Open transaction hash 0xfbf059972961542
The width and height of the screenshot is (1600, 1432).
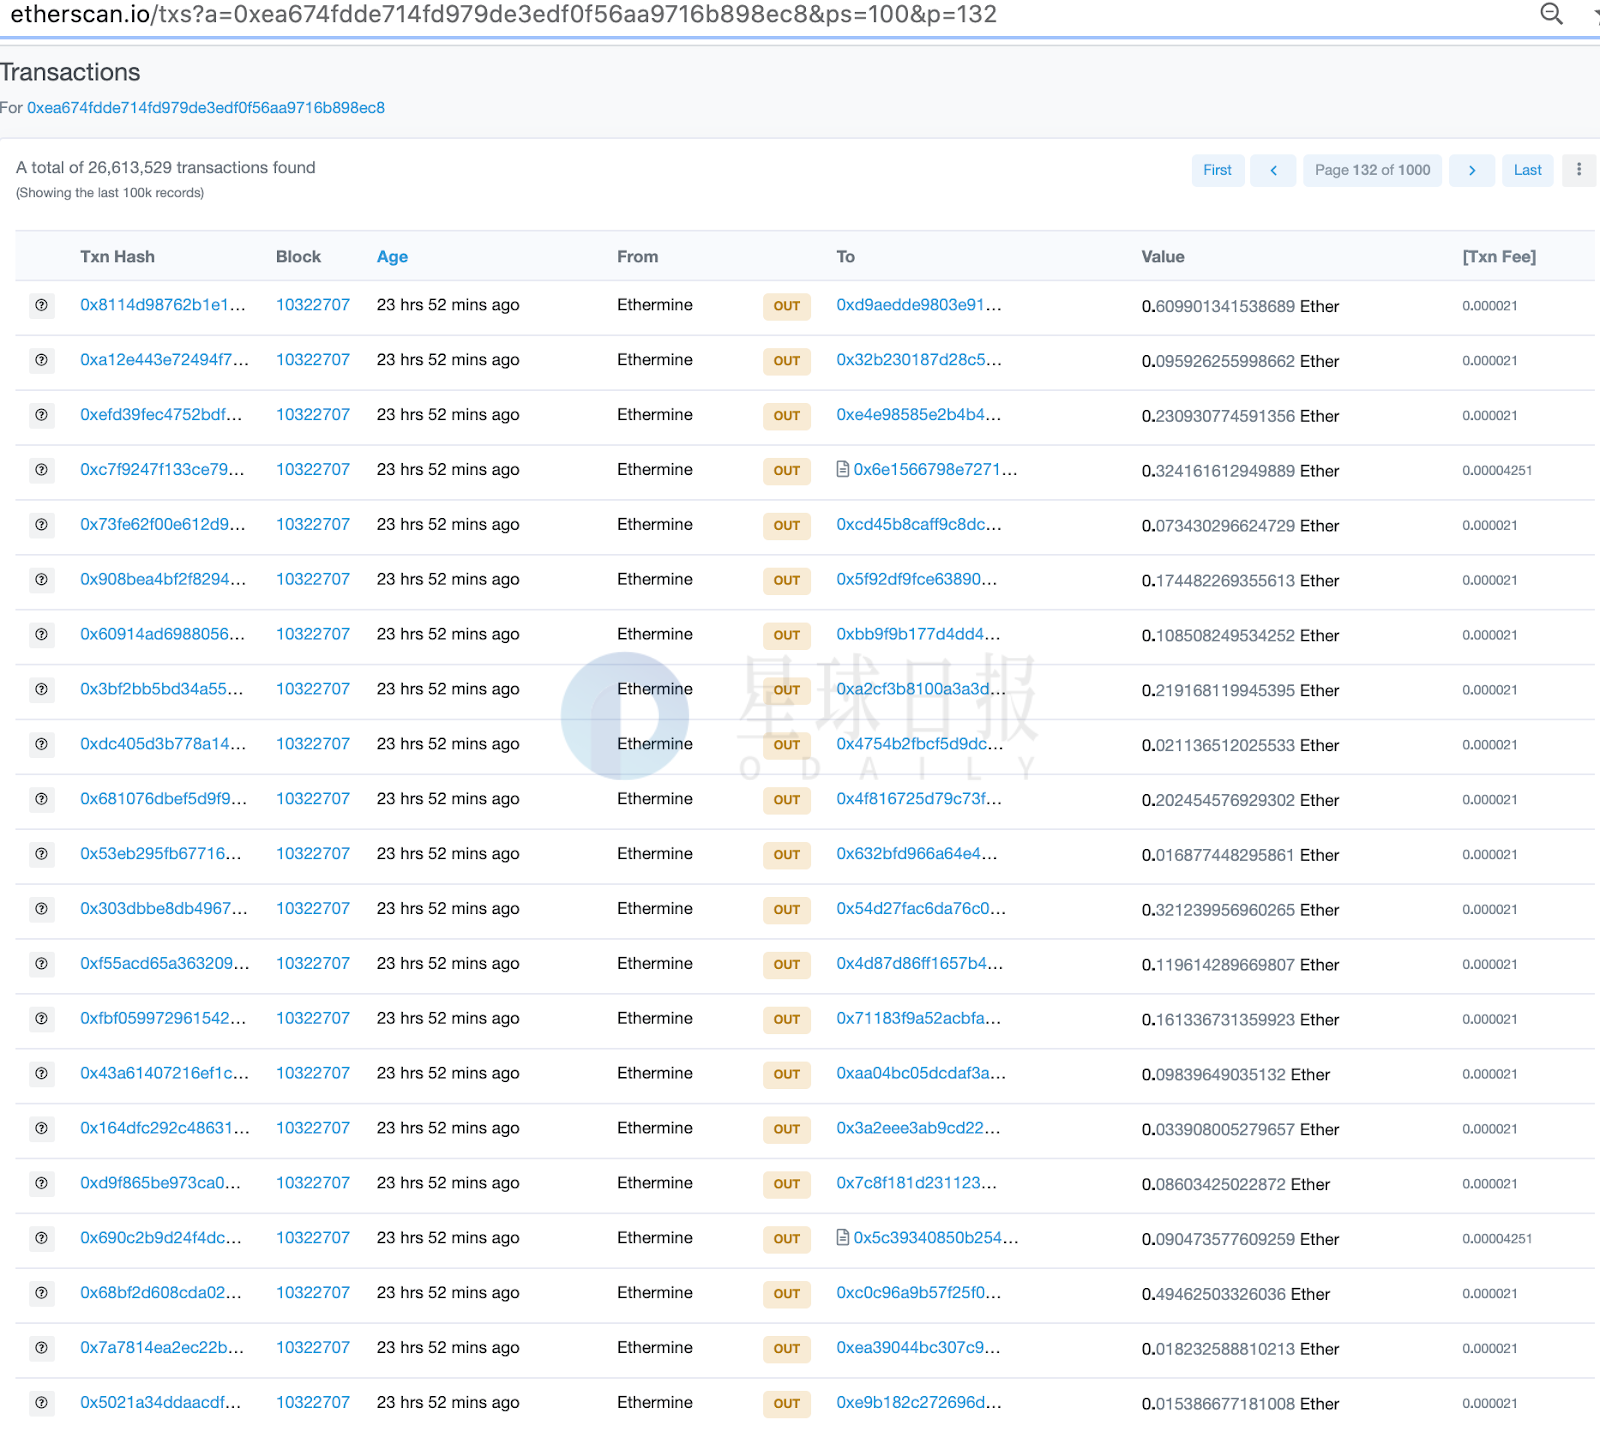163,1018
